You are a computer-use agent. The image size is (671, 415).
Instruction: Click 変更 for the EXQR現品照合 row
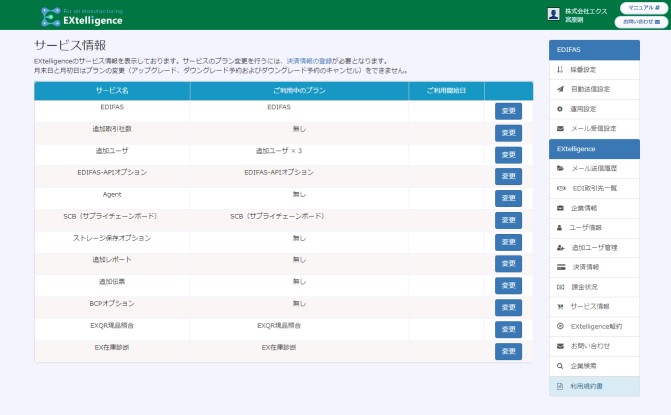[x=508, y=330]
